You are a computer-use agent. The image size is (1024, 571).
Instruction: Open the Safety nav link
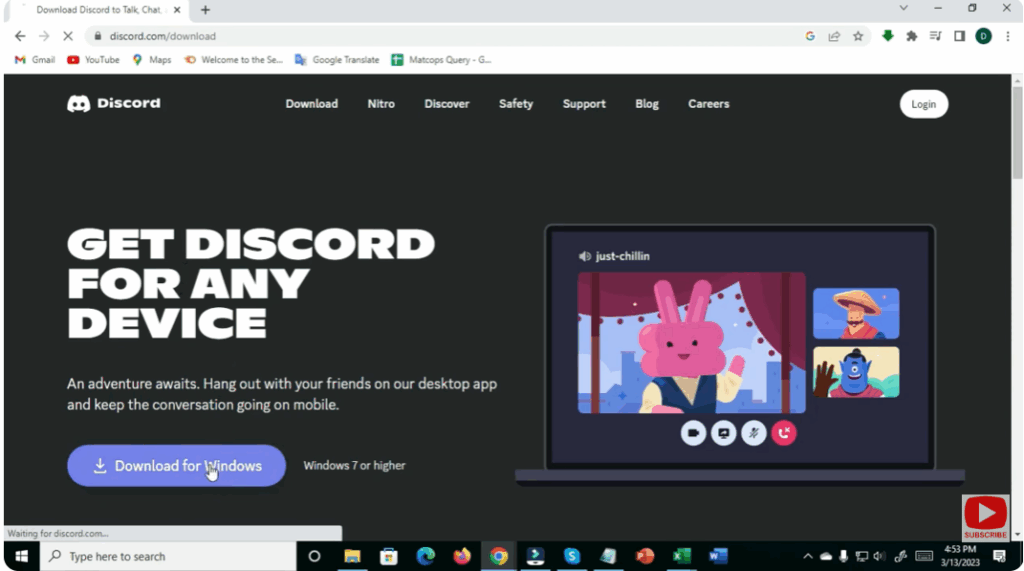(516, 104)
